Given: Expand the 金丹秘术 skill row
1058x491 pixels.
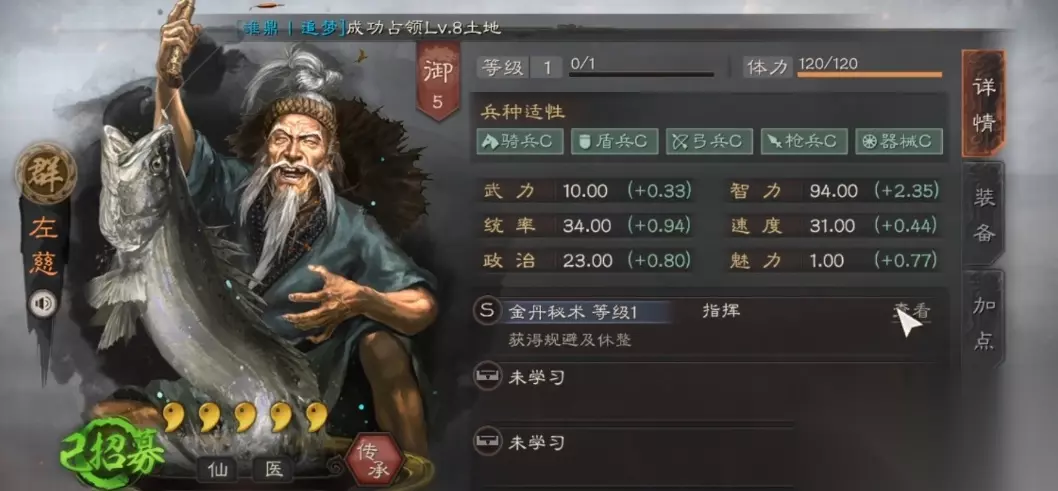Looking at the screenshot, I should (x=708, y=323).
